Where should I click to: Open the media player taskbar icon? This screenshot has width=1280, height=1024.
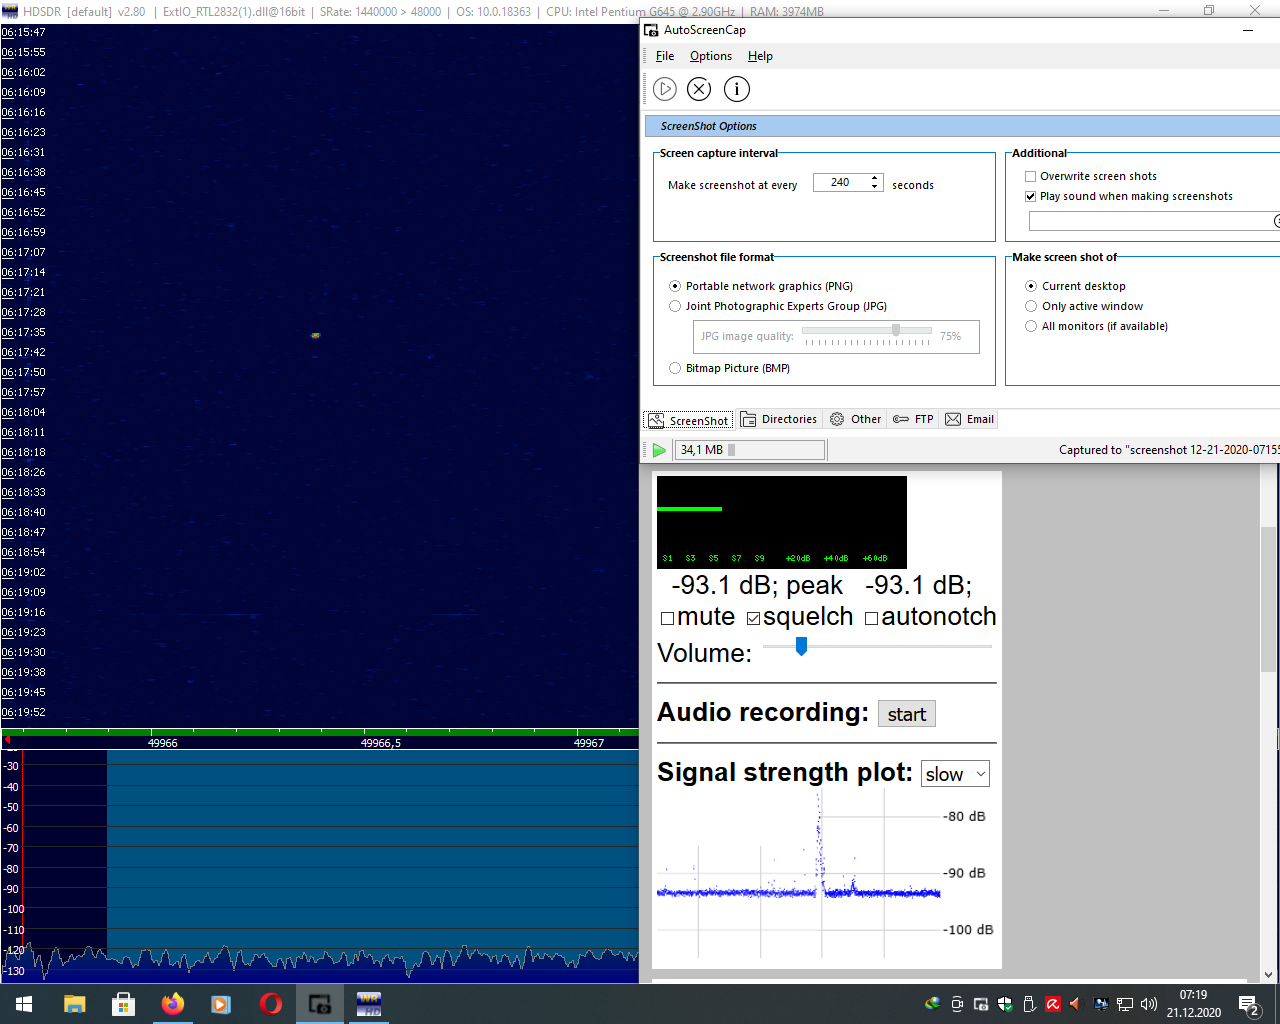tap(221, 1004)
